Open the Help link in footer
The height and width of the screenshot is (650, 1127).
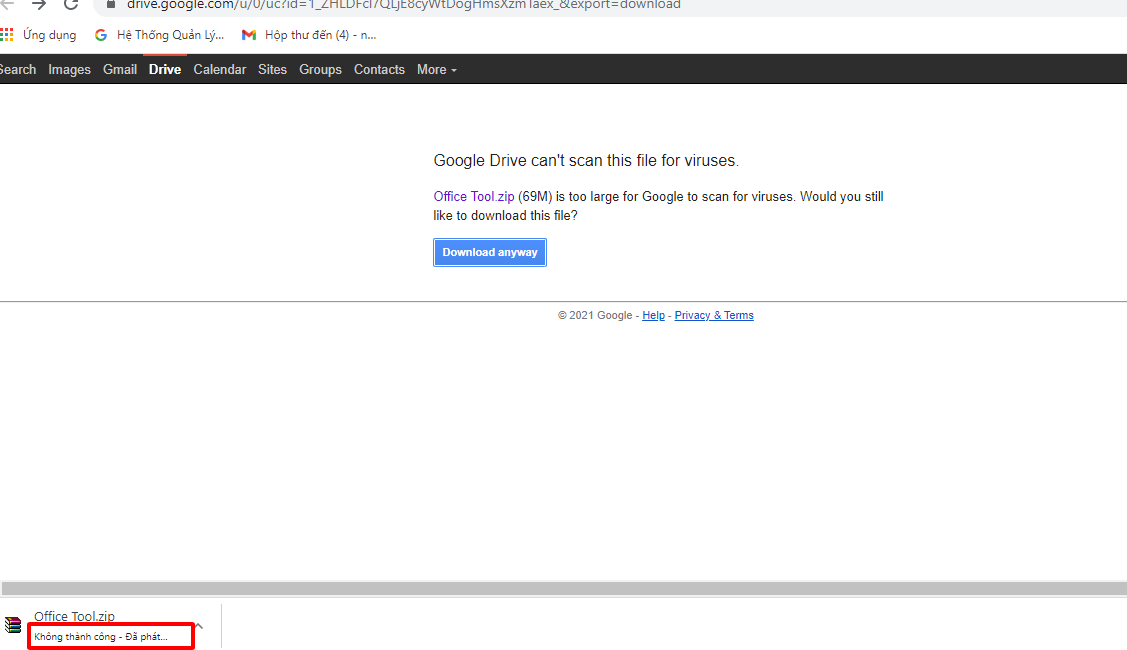pos(653,315)
